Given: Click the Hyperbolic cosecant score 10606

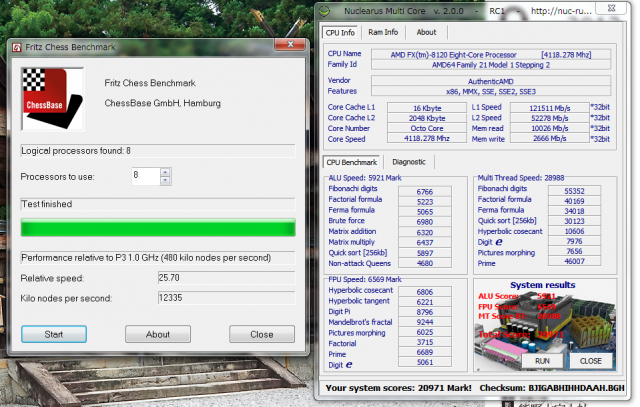Looking at the screenshot, I should pyautogui.click(x=574, y=231).
